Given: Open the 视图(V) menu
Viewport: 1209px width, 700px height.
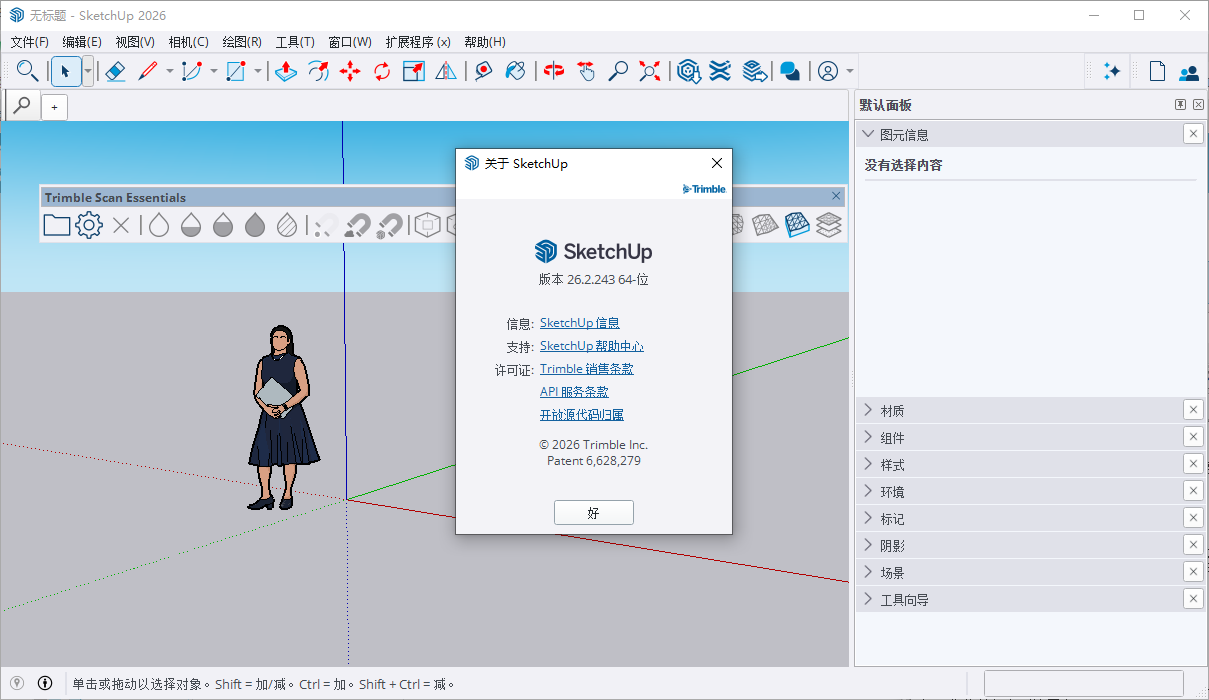Looking at the screenshot, I should pos(135,42).
